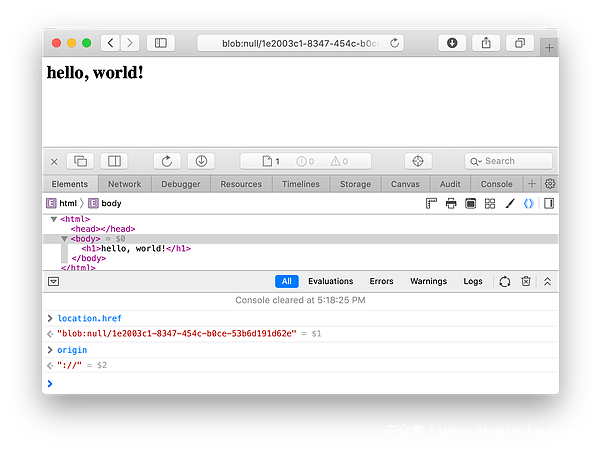600x450 pixels.
Task: Click the error count indicator
Action: pos(305,161)
